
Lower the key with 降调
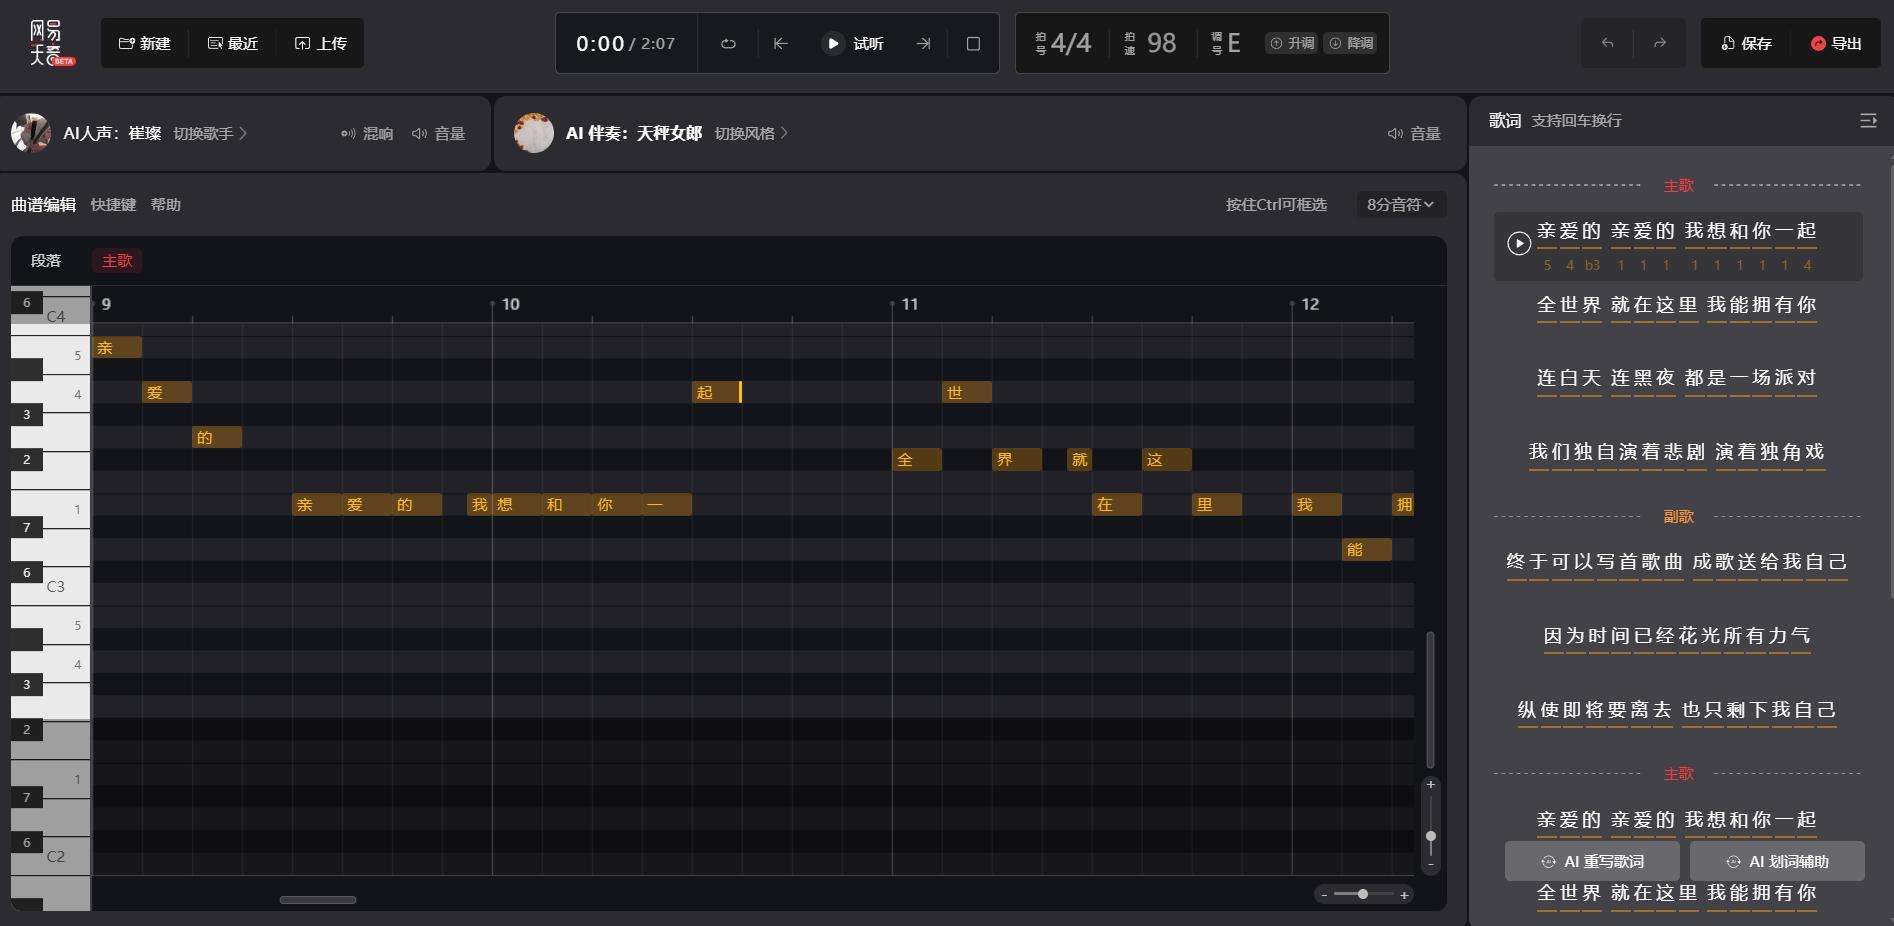tap(1350, 43)
